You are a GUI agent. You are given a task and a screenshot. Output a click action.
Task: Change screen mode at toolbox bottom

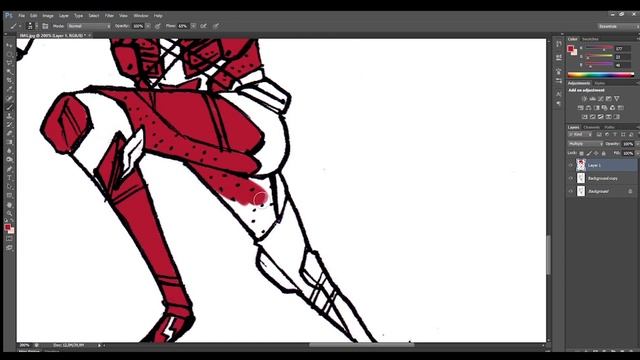(9, 248)
